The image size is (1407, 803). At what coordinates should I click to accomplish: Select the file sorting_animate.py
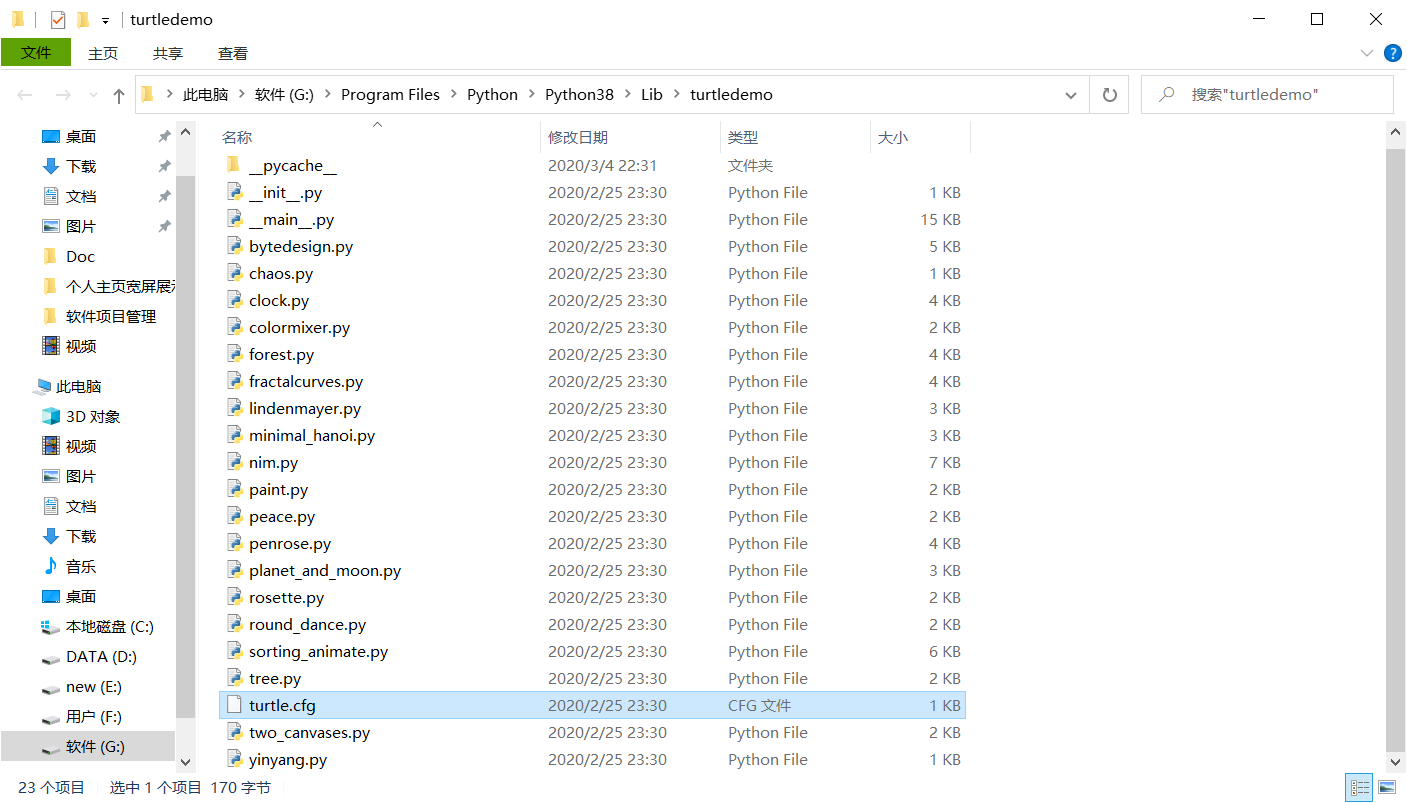coord(318,651)
